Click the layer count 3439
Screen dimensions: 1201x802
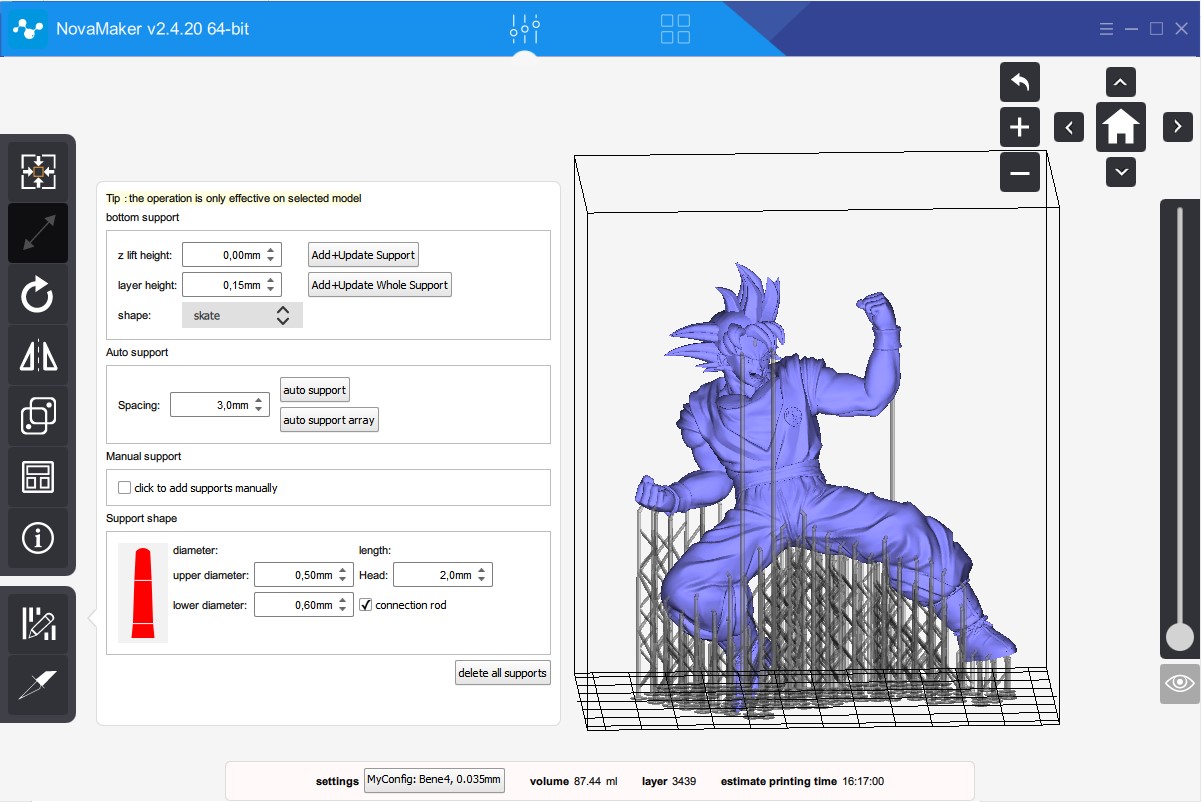point(684,781)
